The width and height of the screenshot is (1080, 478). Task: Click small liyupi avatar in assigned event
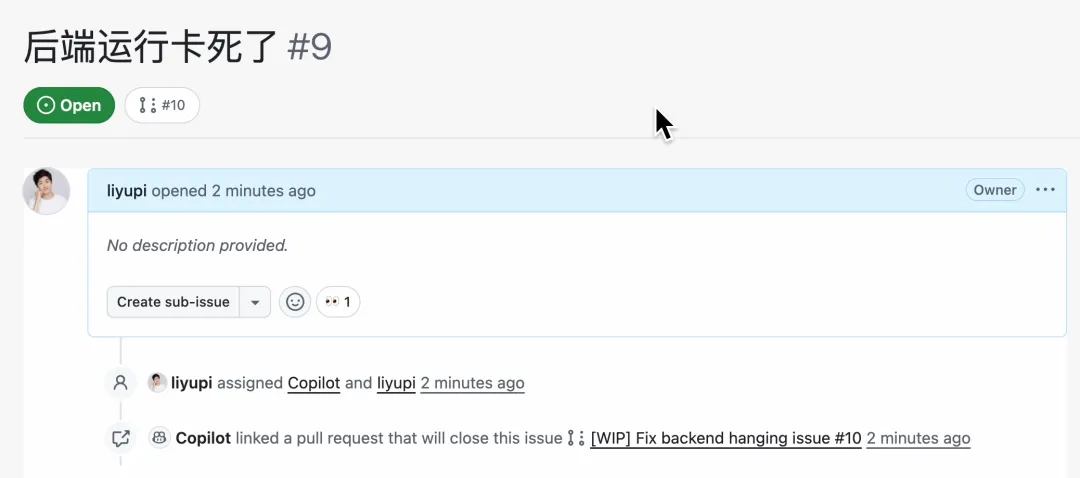click(x=157, y=383)
